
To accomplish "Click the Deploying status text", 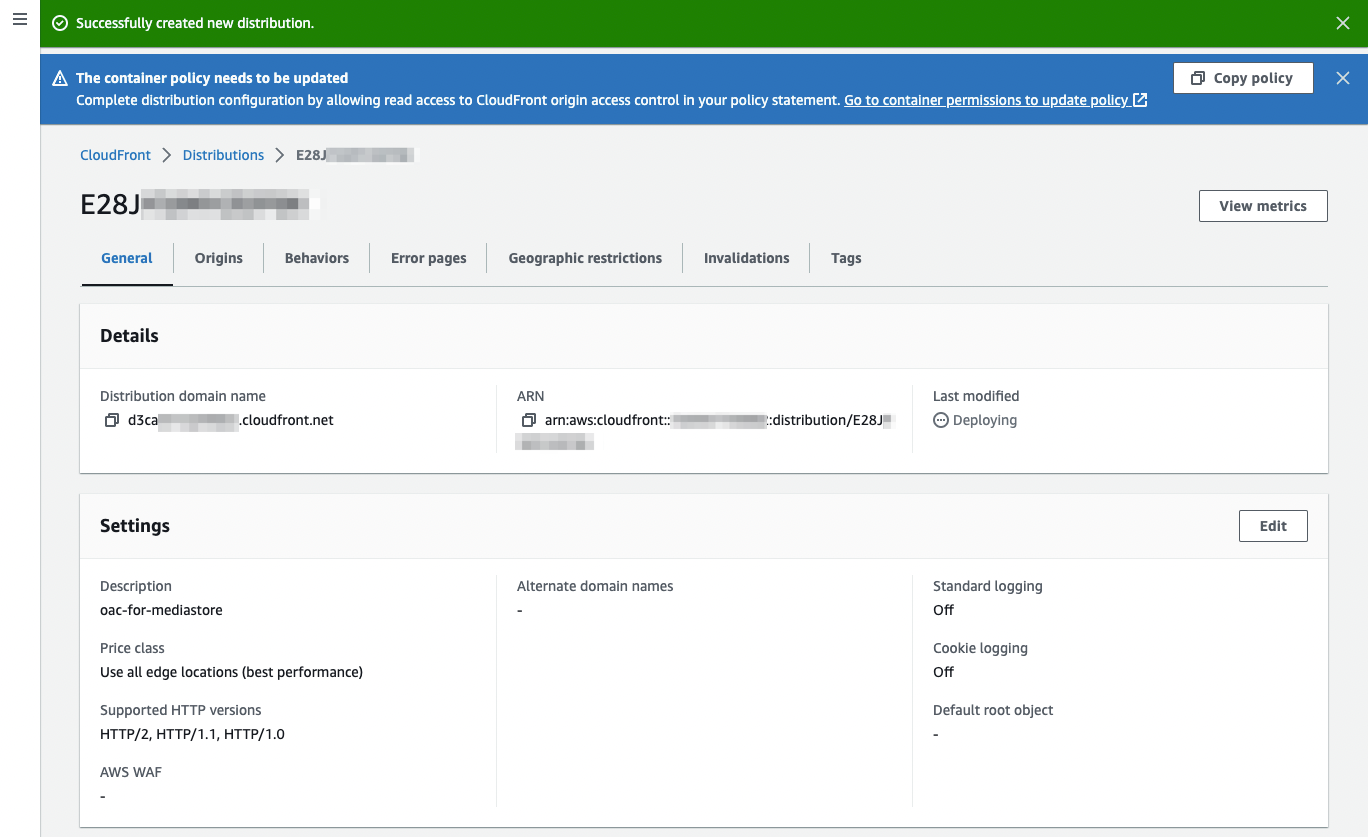I will coord(985,420).
